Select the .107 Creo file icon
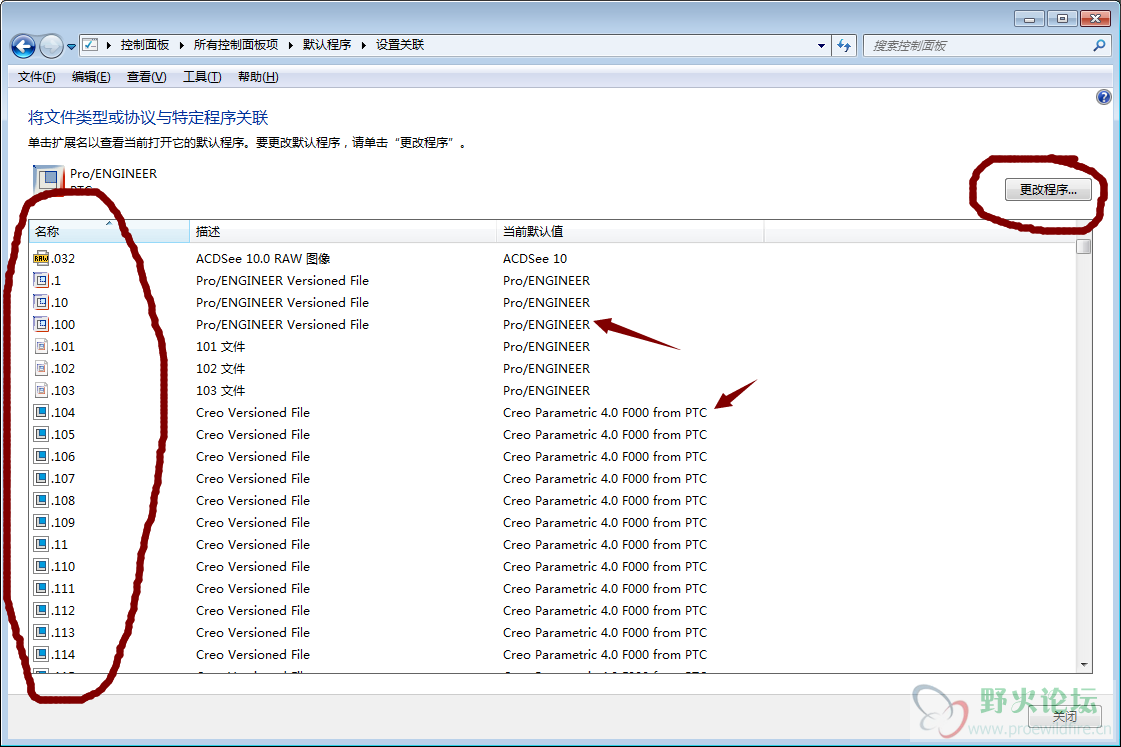 pyautogui.click(x=41, y=479)
